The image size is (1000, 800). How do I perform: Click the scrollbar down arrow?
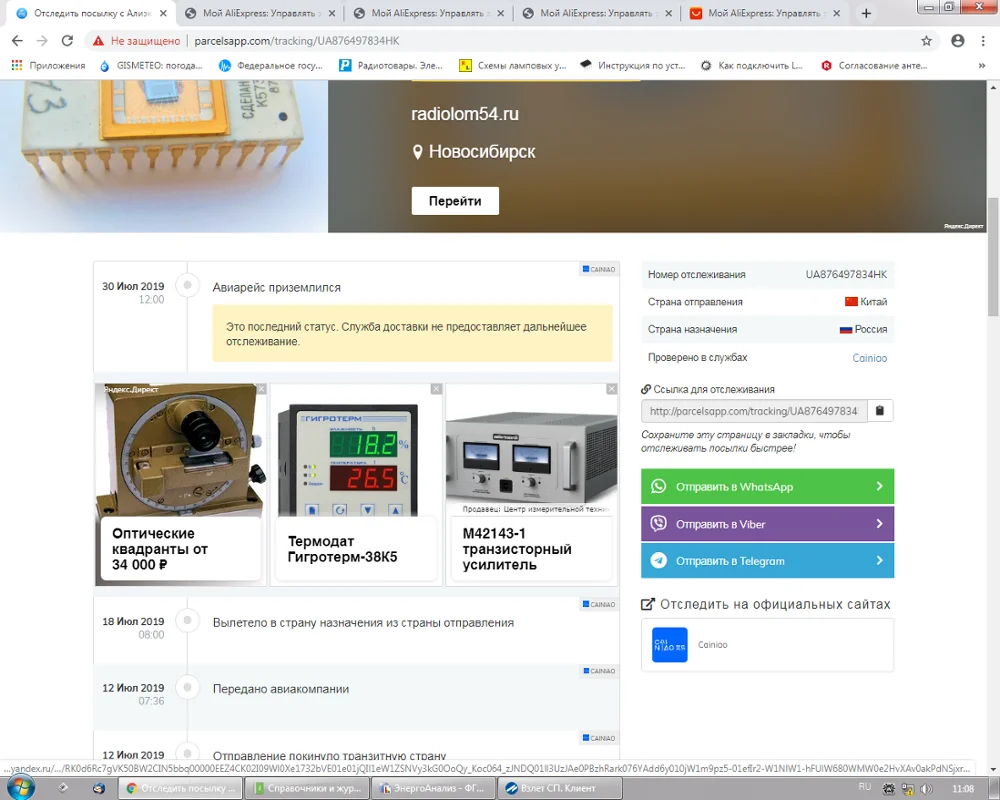tap(993, 769)
